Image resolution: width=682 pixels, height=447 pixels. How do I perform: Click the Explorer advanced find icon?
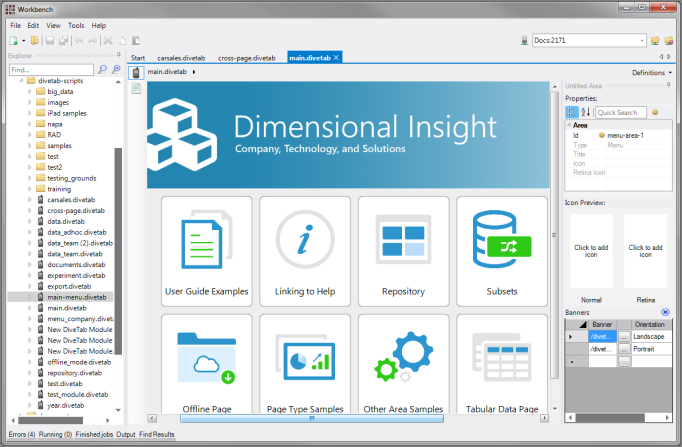click(x=116, y=69)
